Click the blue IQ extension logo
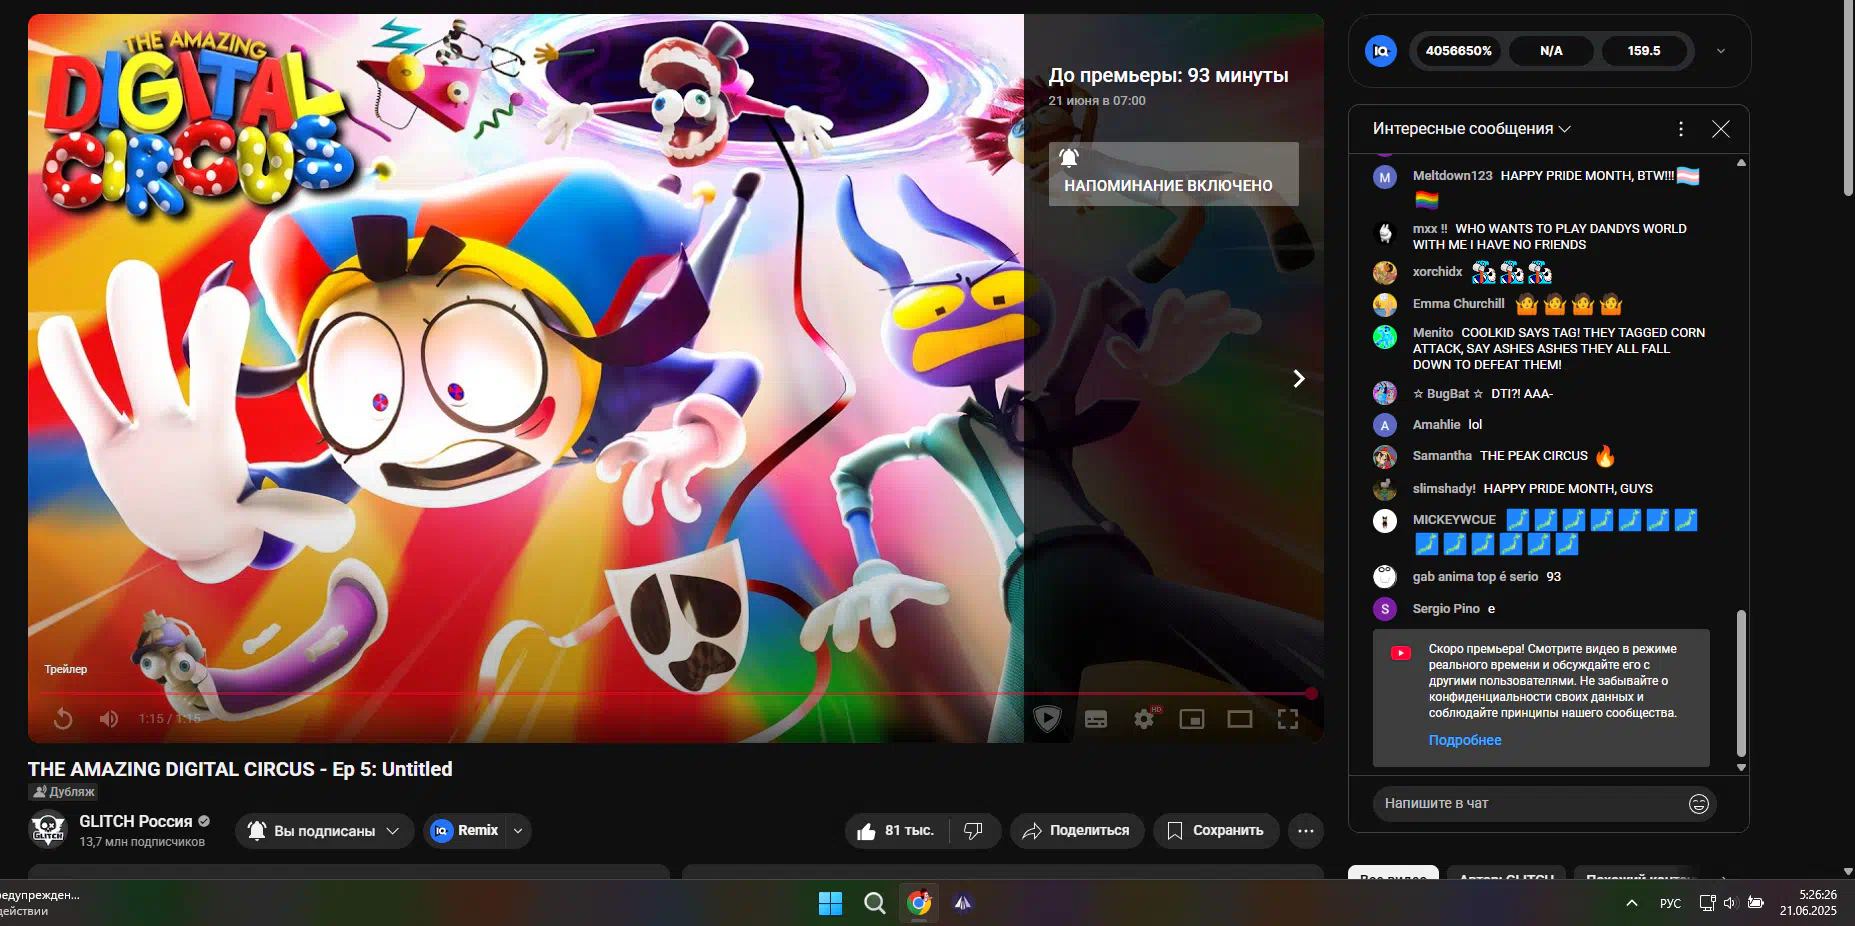Viewport: 1855px width, 926px height. coord(1381,51)
